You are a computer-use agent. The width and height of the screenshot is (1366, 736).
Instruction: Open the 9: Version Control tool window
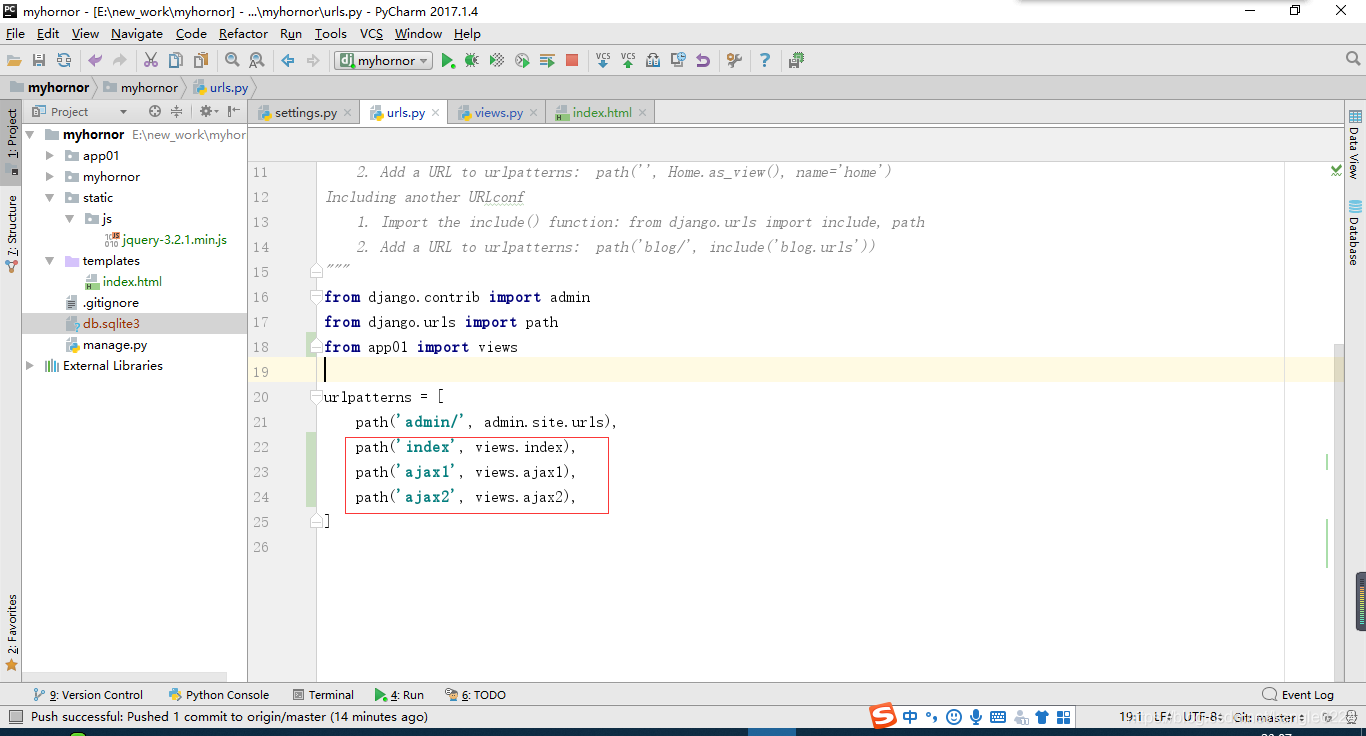88,695
